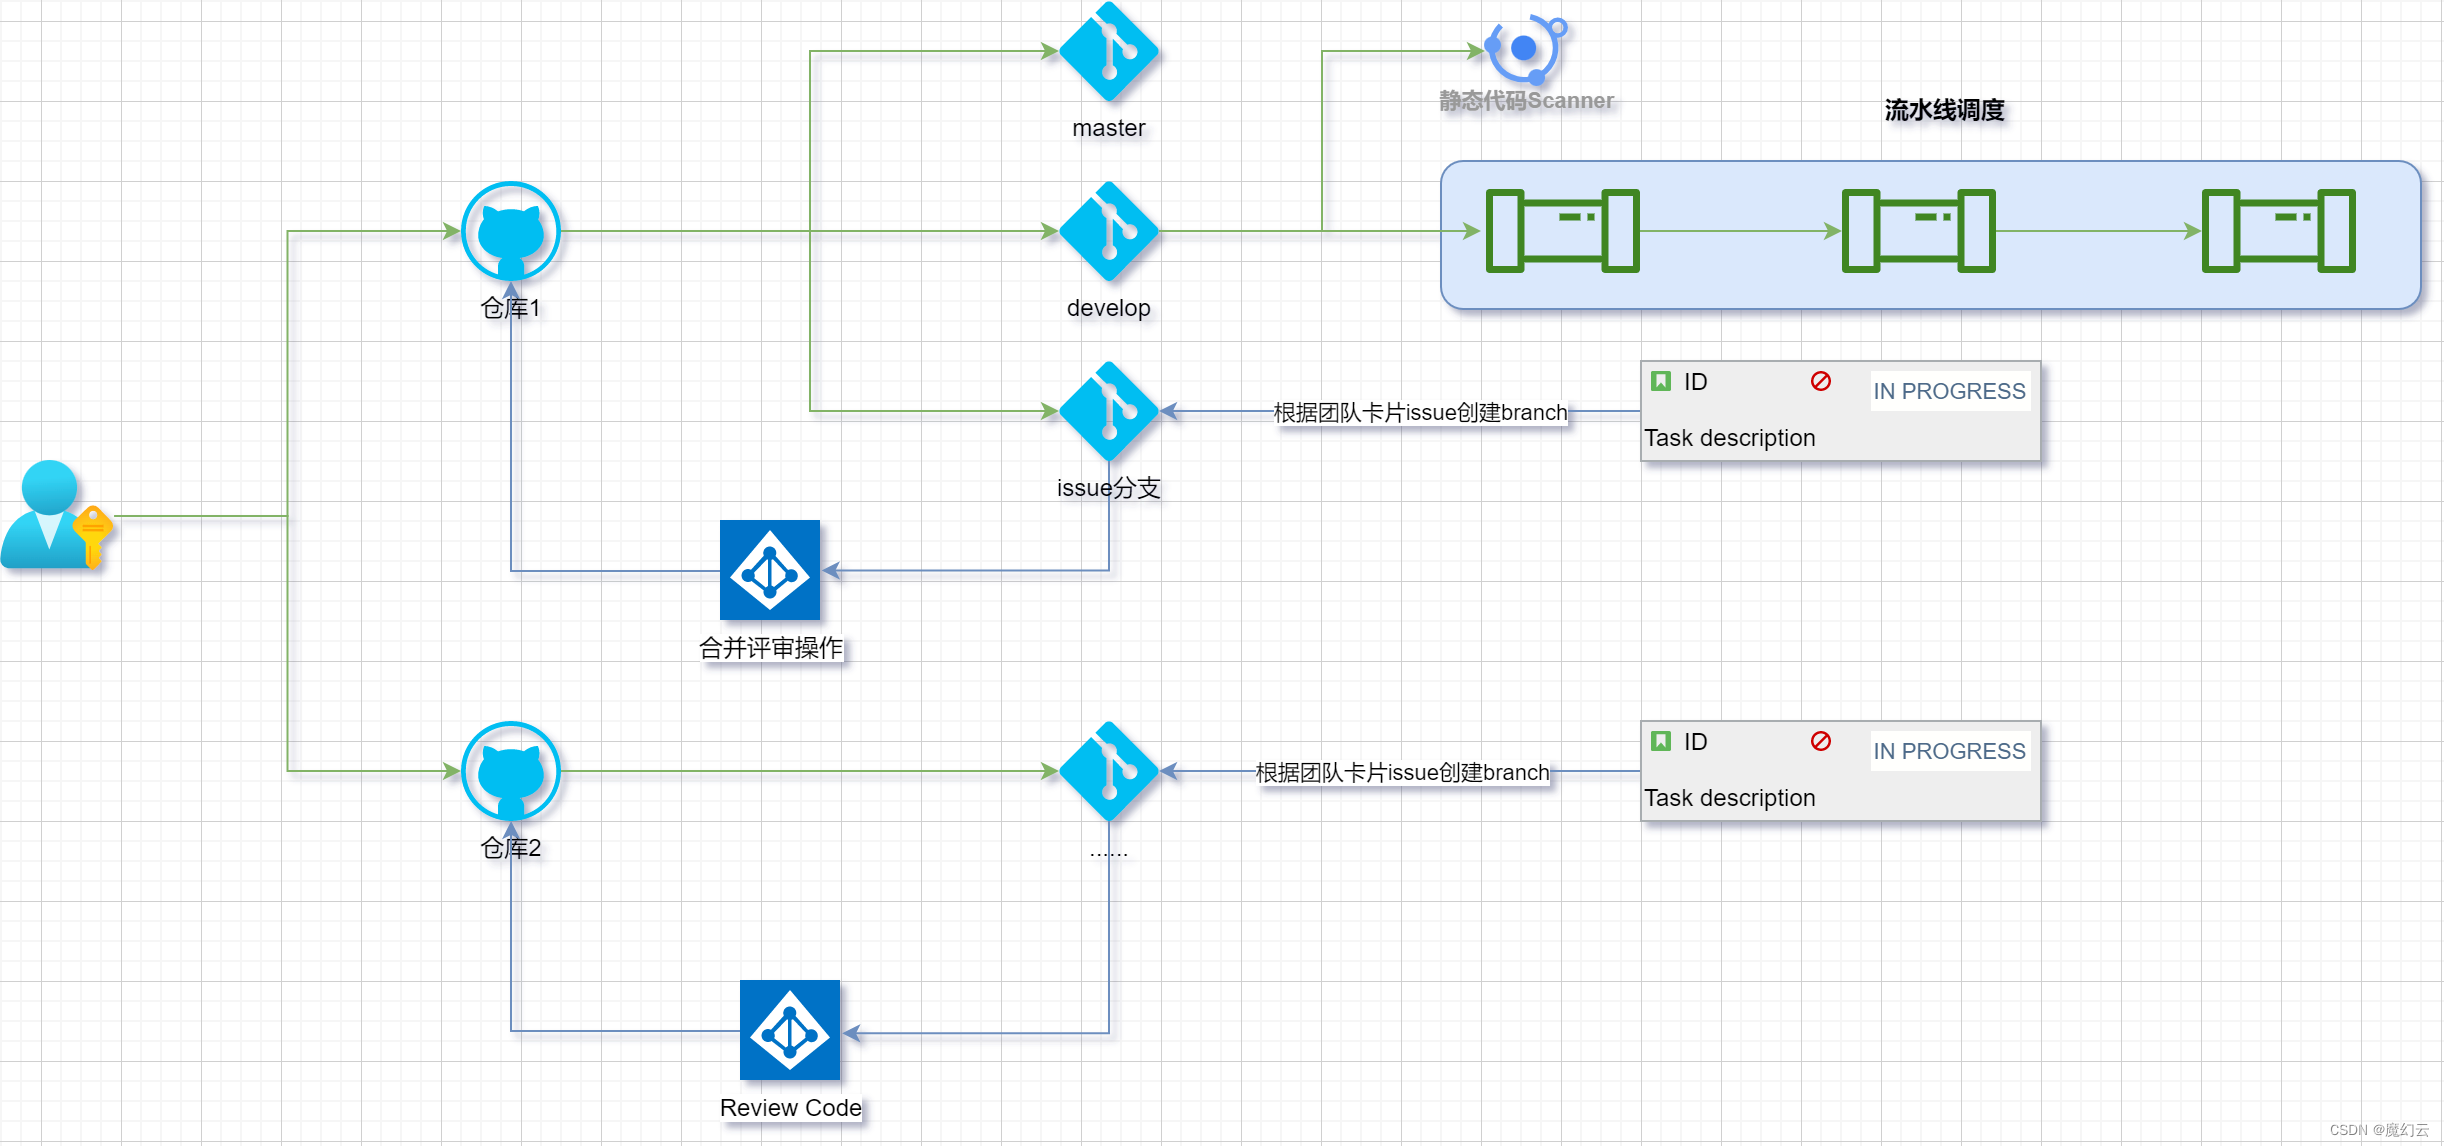Select Task description in lower card

(1730, 798)
